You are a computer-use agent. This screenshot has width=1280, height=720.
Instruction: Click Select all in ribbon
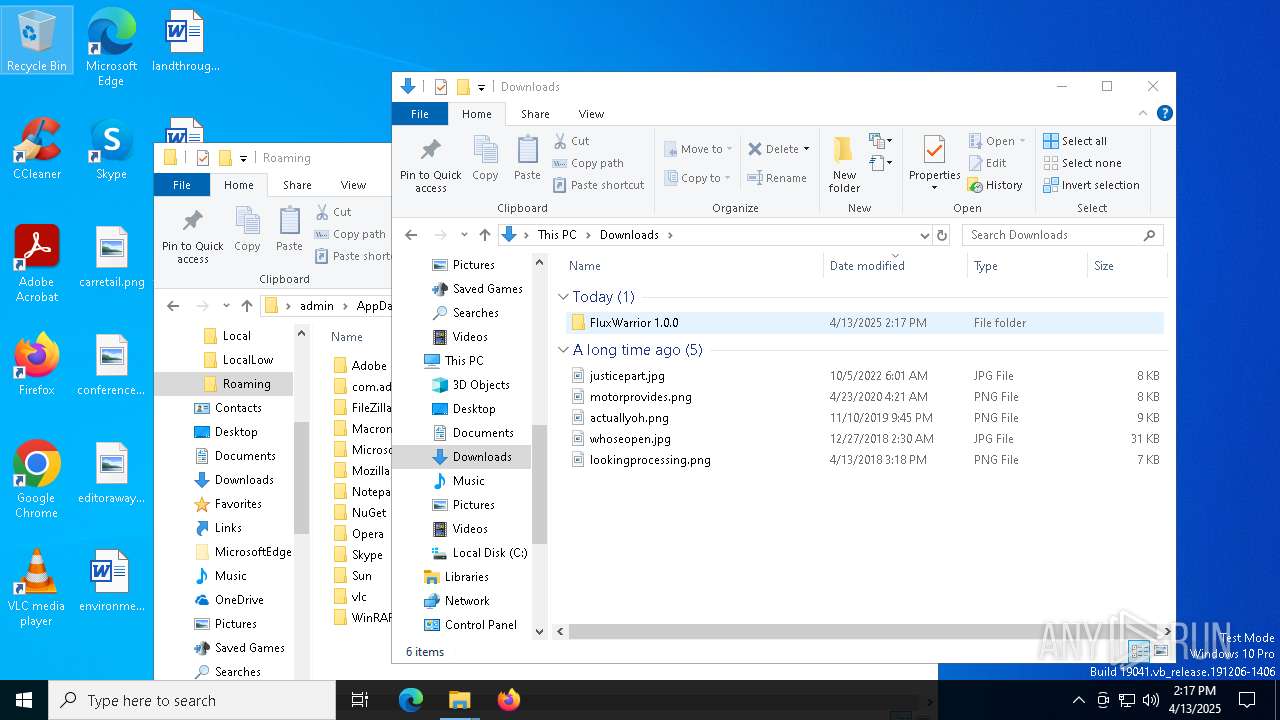tap(1075, 141)
